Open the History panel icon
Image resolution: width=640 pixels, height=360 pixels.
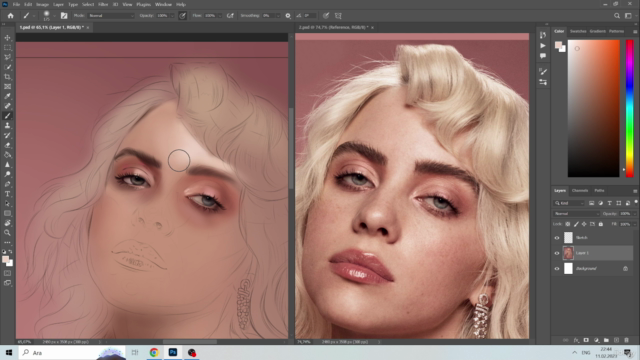point(542,35)
